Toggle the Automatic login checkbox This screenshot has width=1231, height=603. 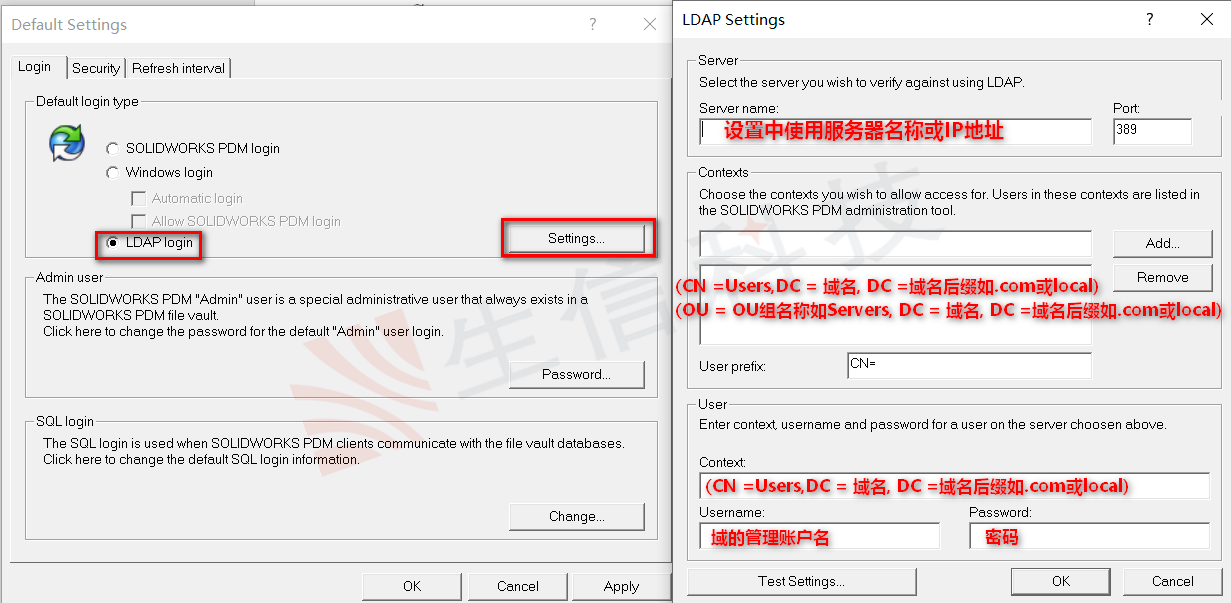139,198
